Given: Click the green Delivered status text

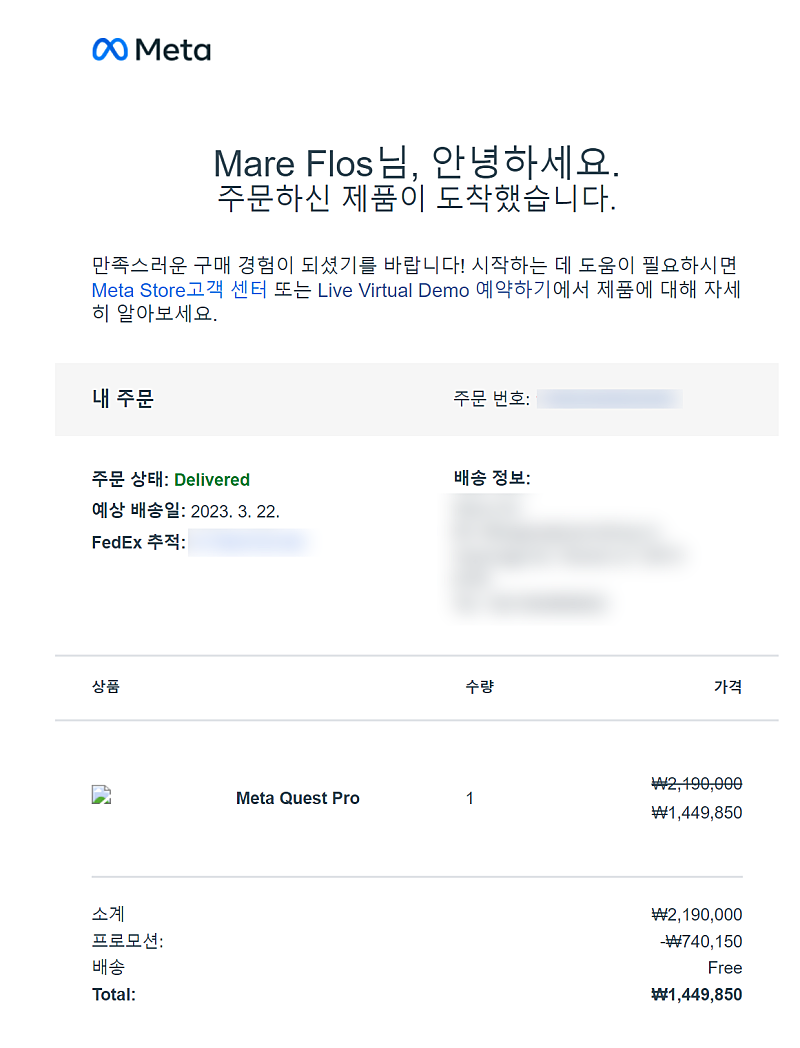Looking at the screenshot, I should (x=211, y=480).
